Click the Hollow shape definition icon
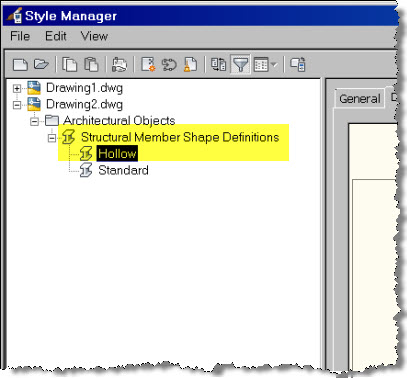Screen dimensions: 407x378 tap(86, 153)
